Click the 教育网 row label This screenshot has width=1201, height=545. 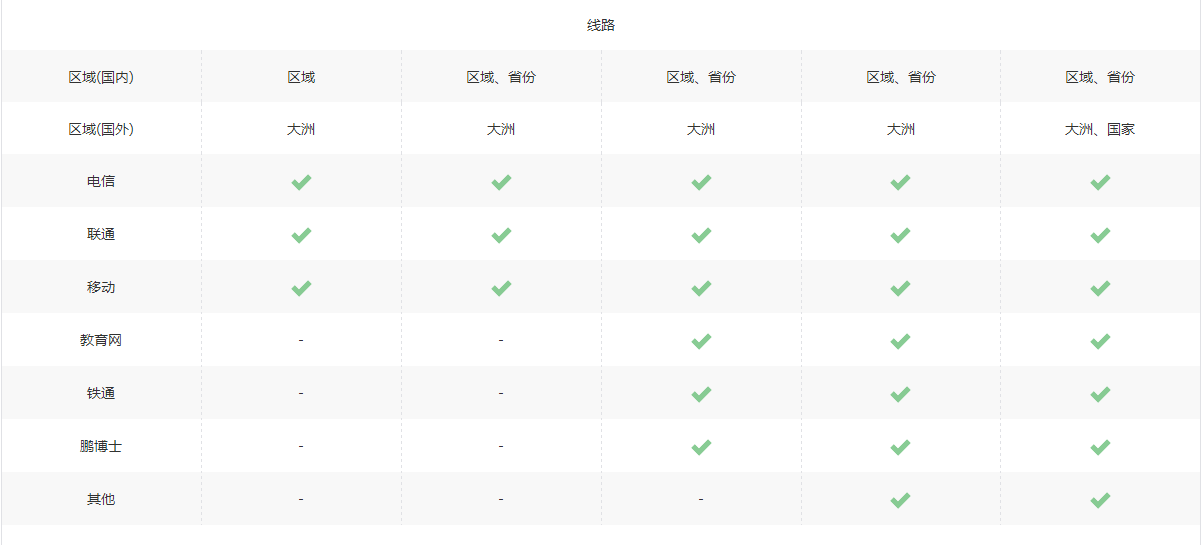click(101, 340)
